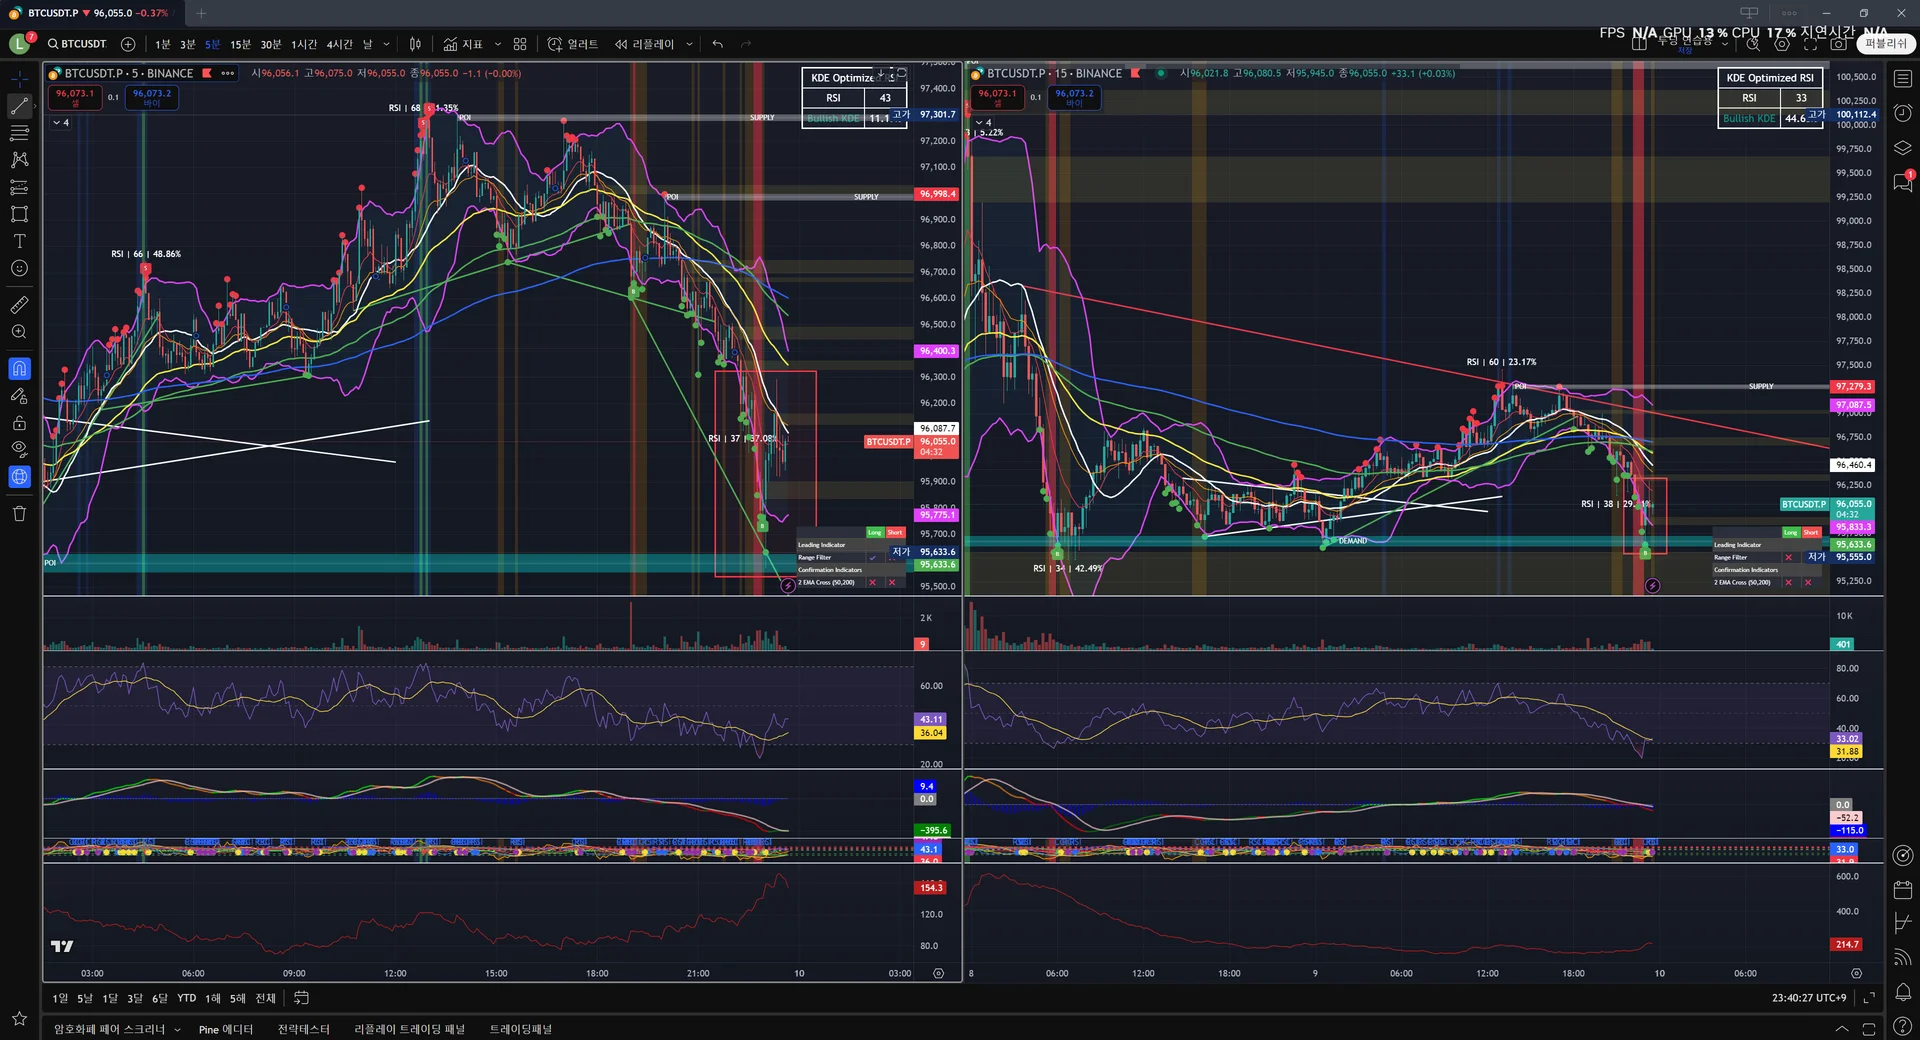Open the Pine 에디터 tab
1920x1040 pixels.
[225, 1029]
